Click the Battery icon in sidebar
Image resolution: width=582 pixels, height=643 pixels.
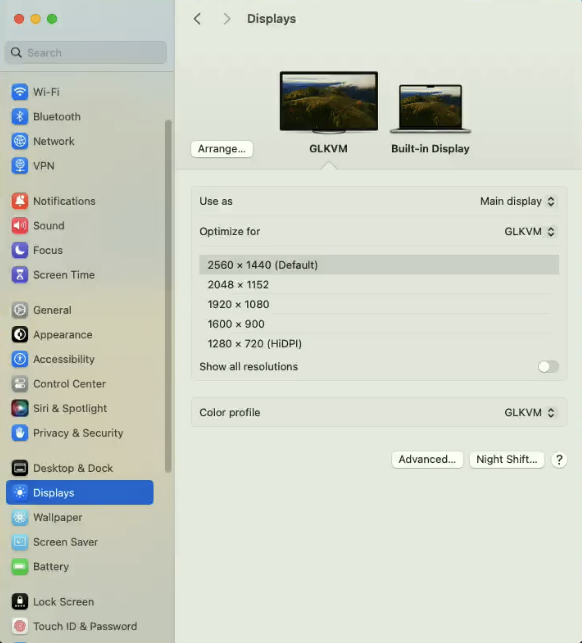click(x=19, y=567)
